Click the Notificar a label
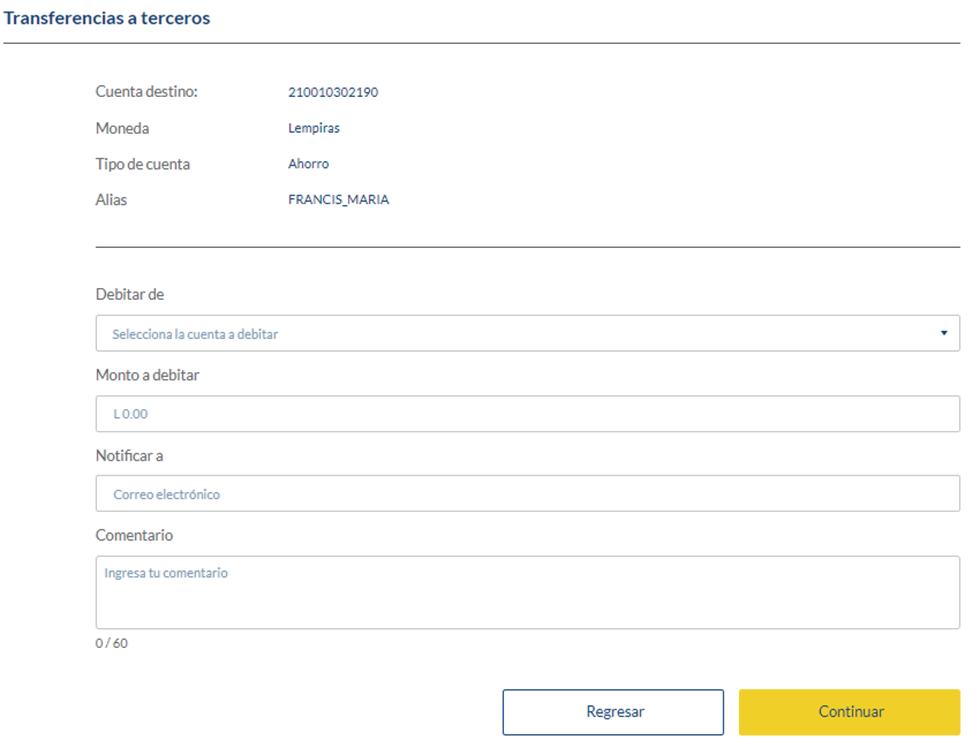This screenshot has height=755, width=980. click(x=129, y=456)
